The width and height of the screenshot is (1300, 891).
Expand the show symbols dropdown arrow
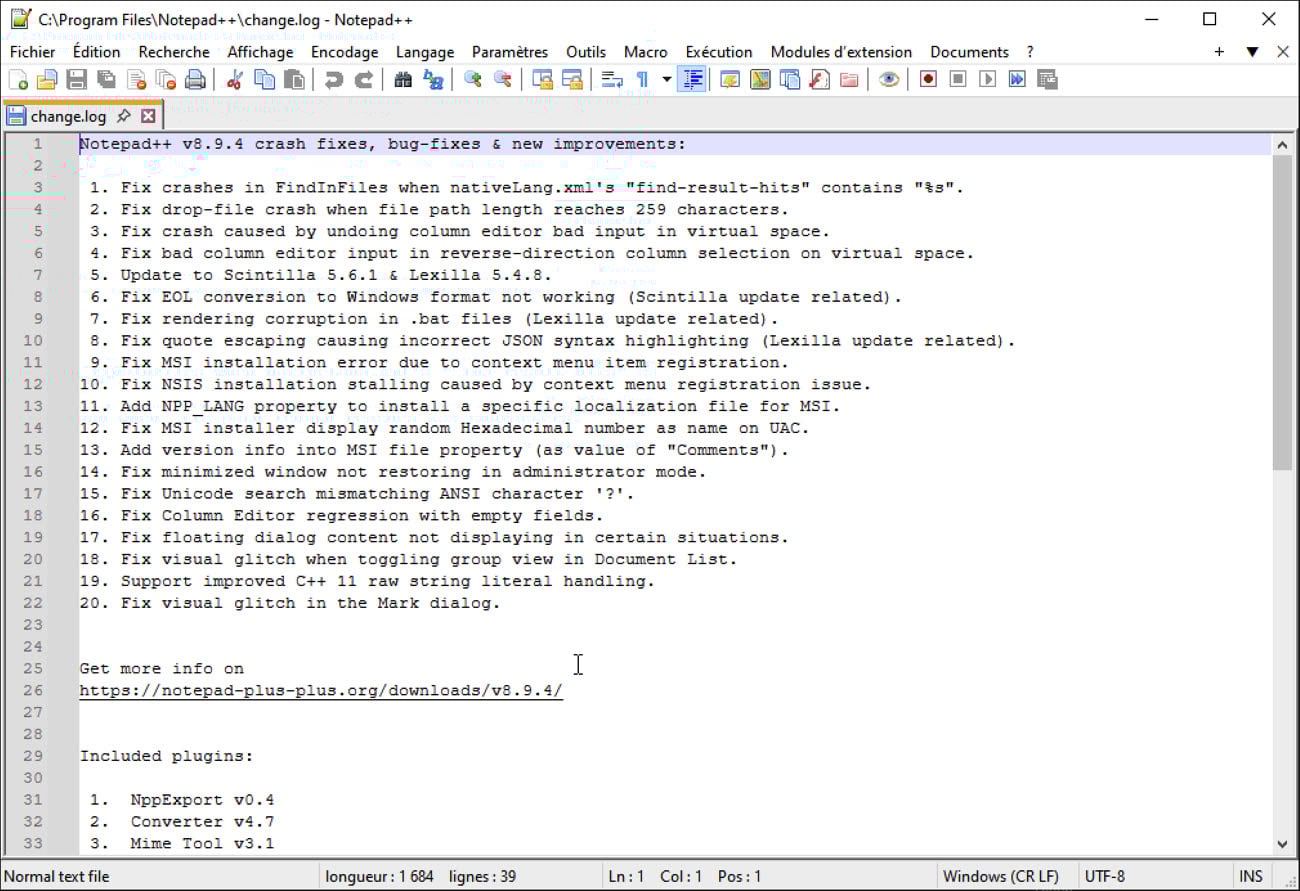click(x=667, y=80)
